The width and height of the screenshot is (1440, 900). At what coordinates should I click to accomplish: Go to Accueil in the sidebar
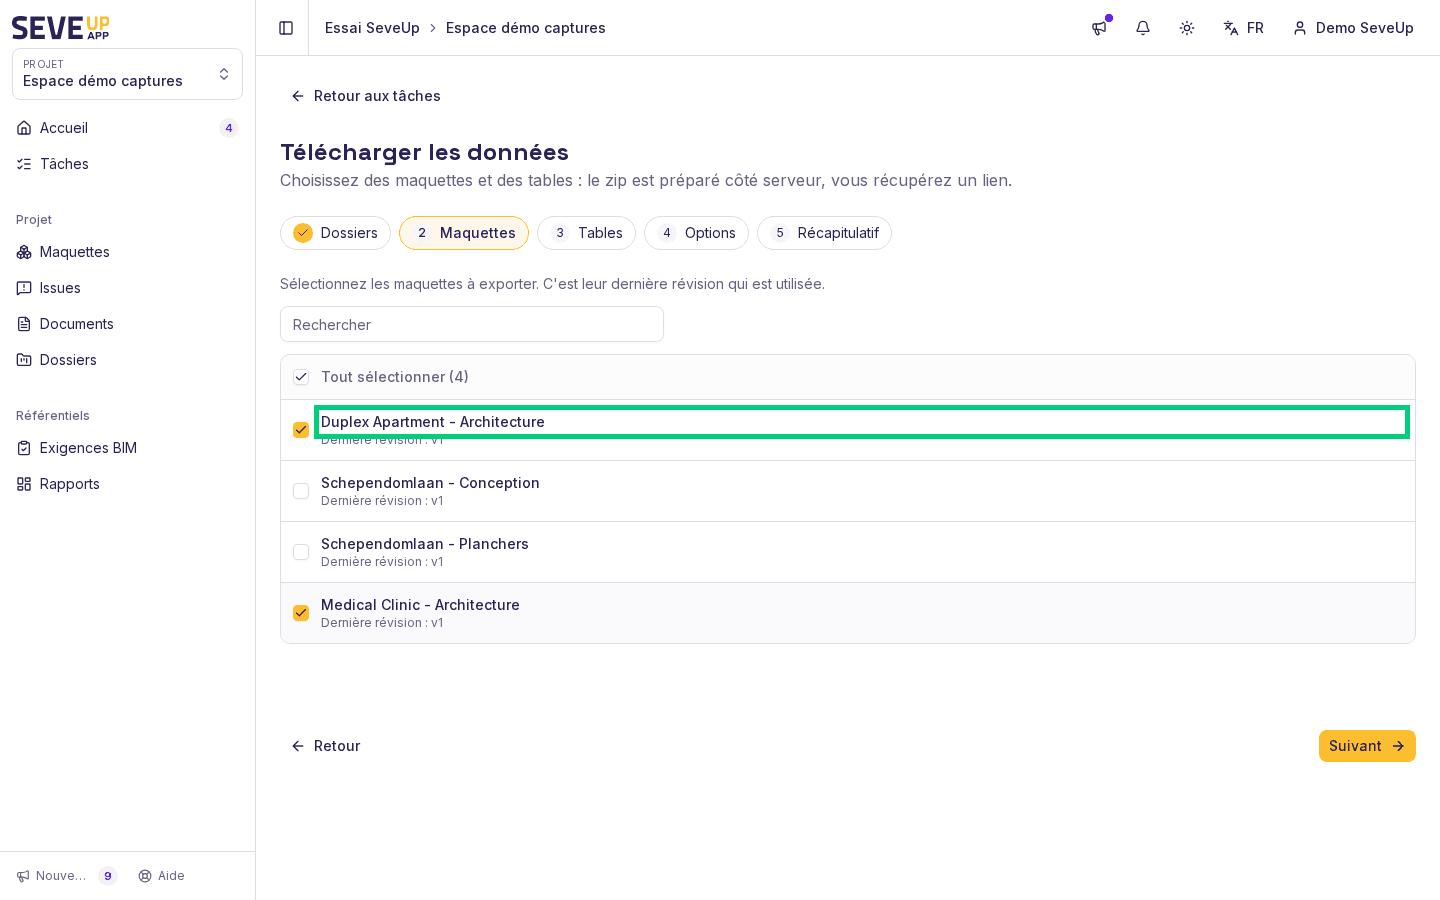tap(127, 128)
